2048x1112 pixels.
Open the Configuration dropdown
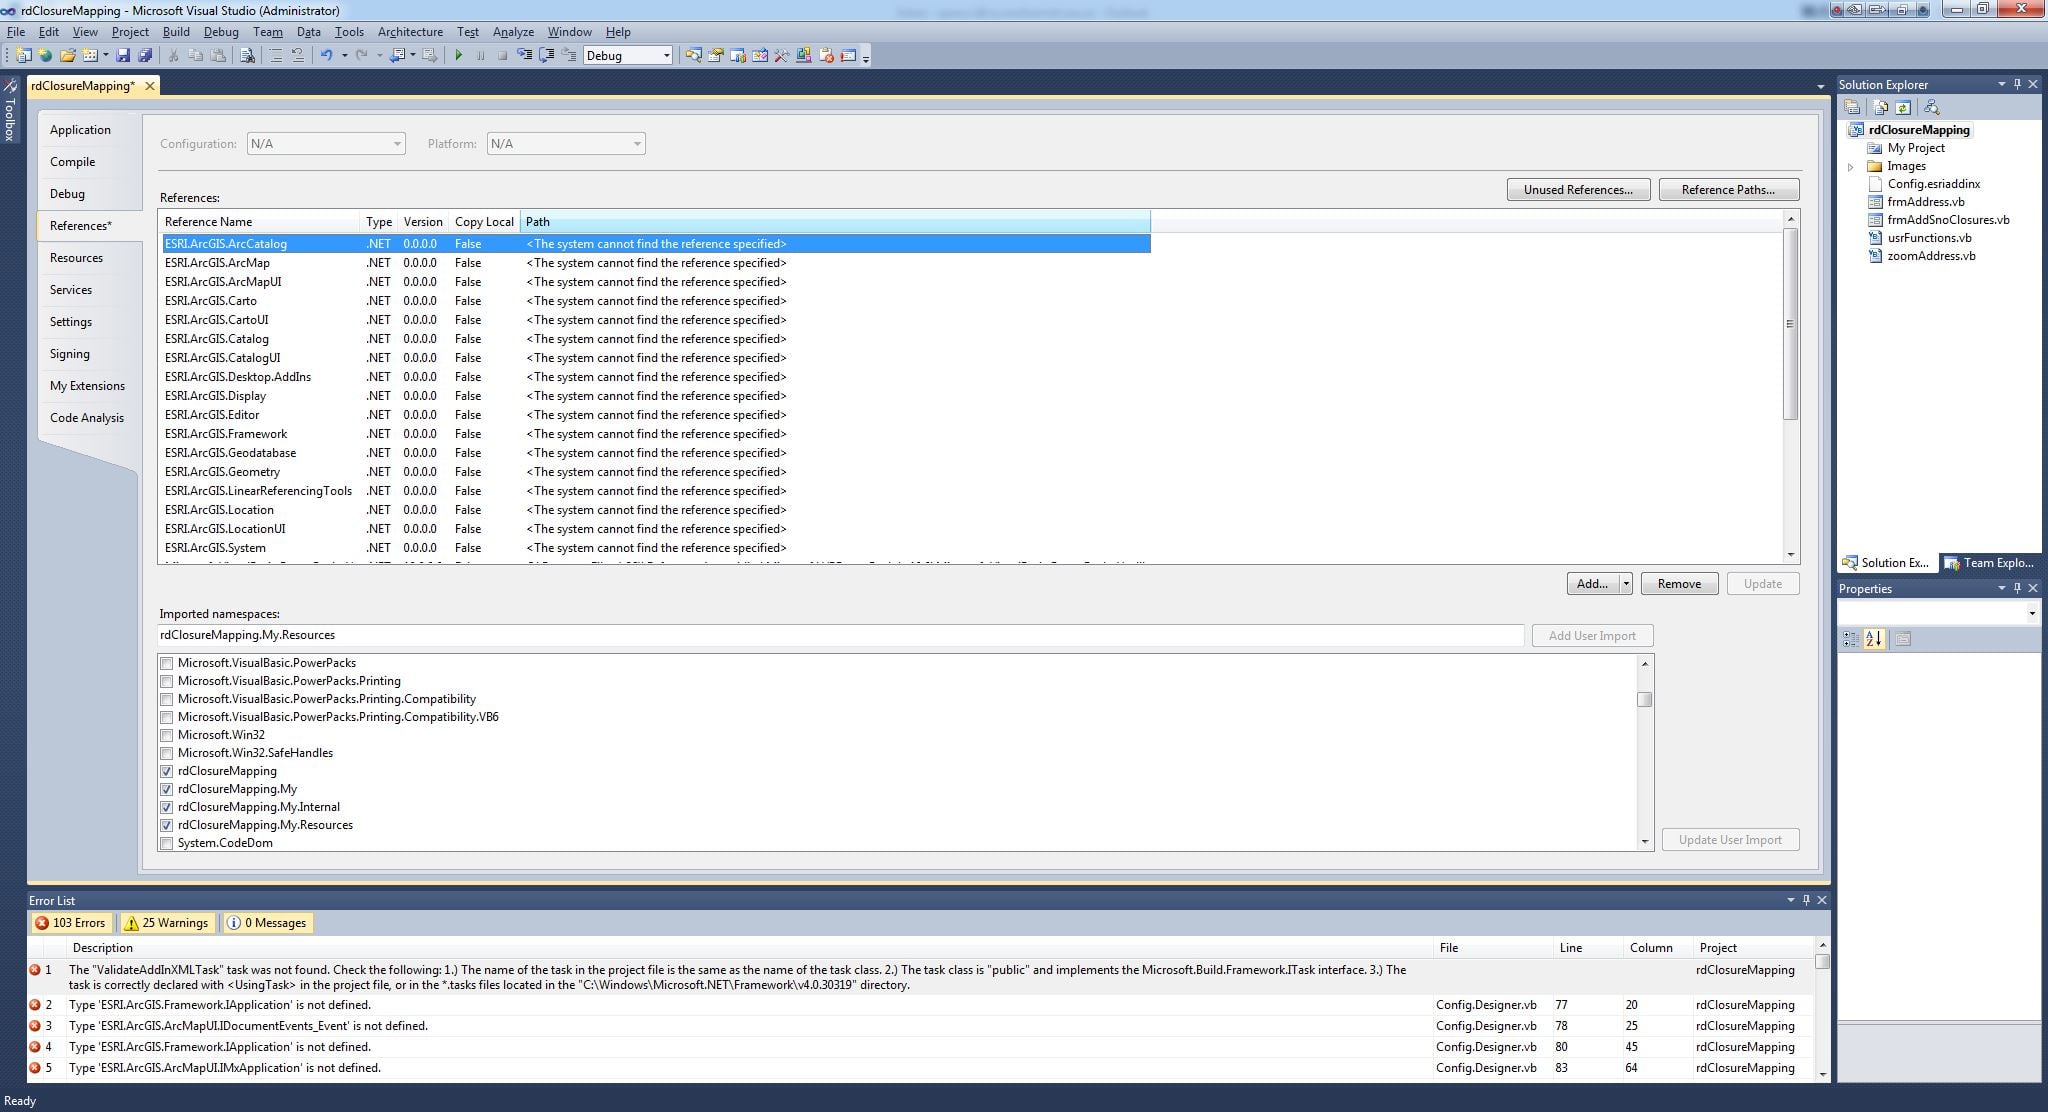pos(326,144)
